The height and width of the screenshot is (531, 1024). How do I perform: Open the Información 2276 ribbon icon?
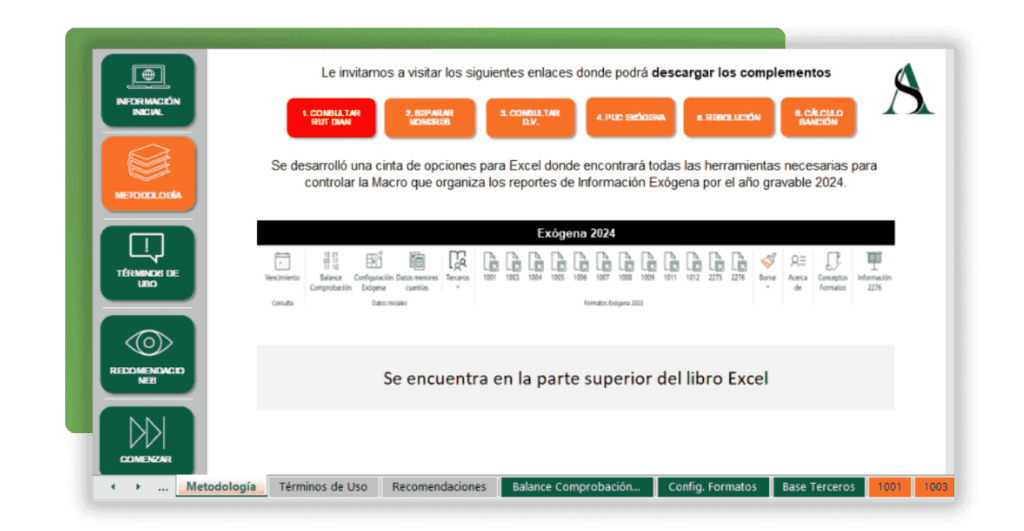pyautogui.click(x=874, y=261)
